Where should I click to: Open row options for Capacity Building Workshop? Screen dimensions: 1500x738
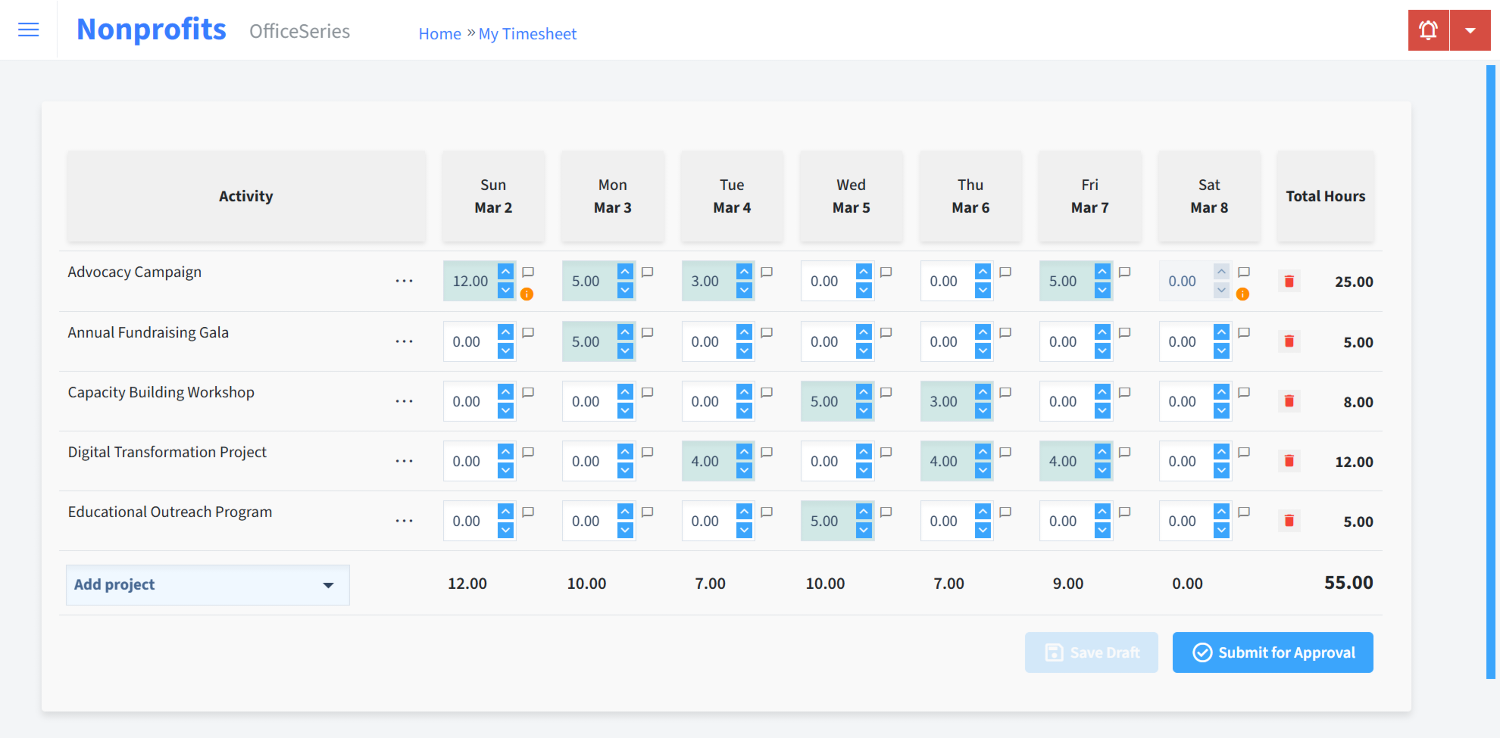[x=404, y=401]
